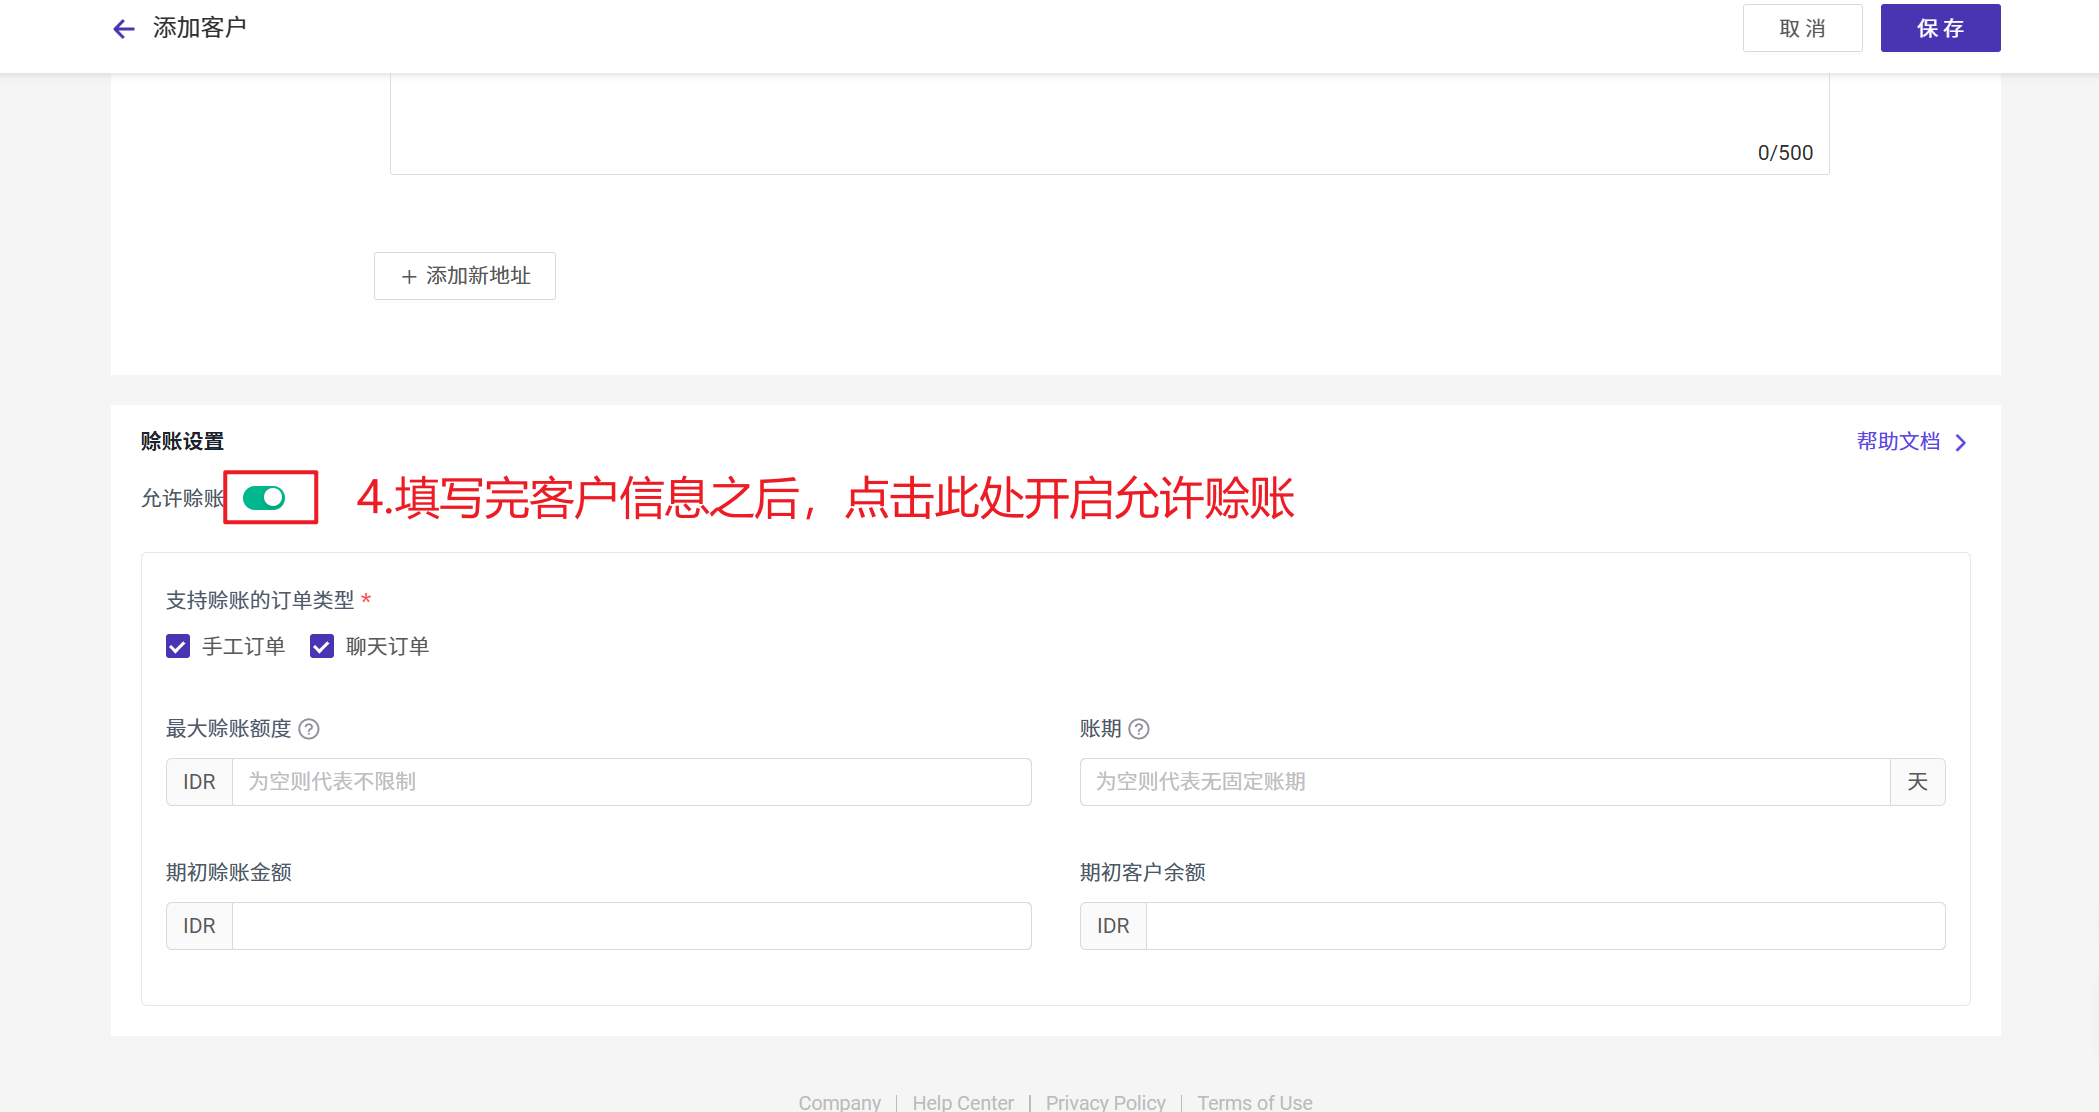2099x1112 pixels.
Task: Click into the 期初客户余额 input field
Action: pos(1544,926)
